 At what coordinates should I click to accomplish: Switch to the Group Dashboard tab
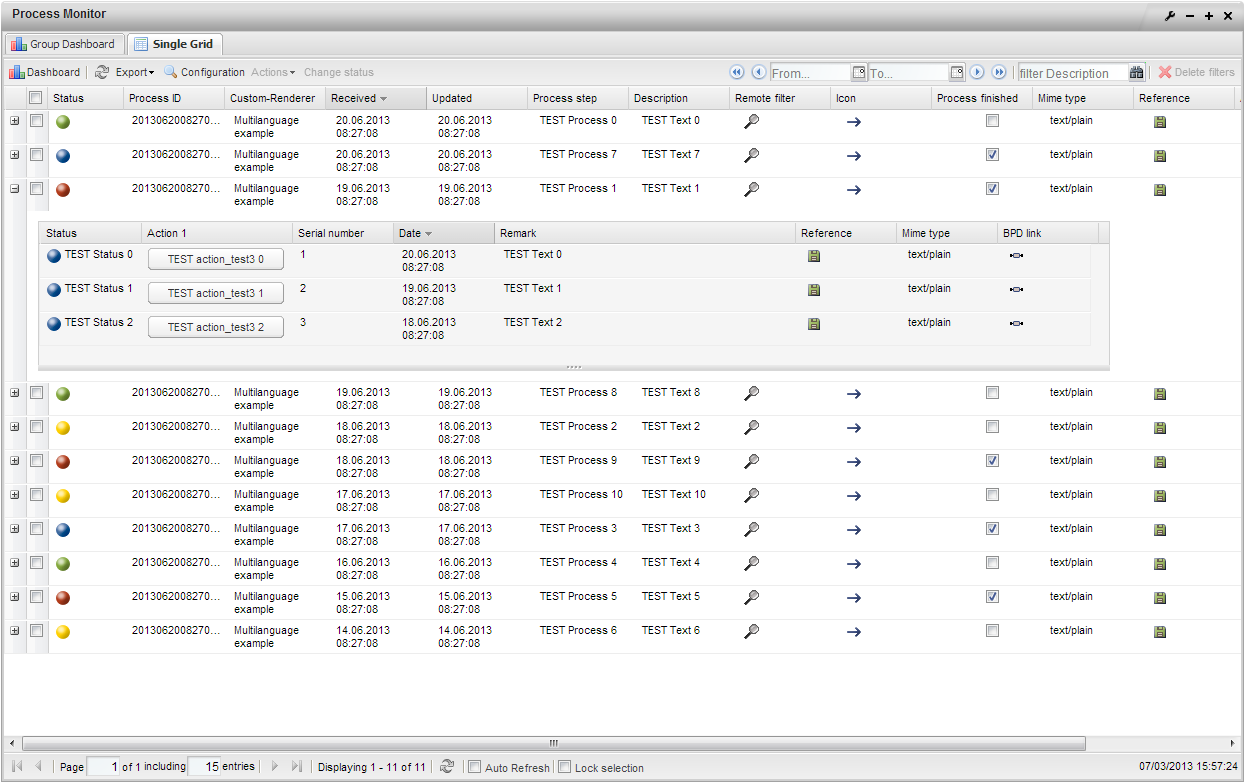point(64,44)
